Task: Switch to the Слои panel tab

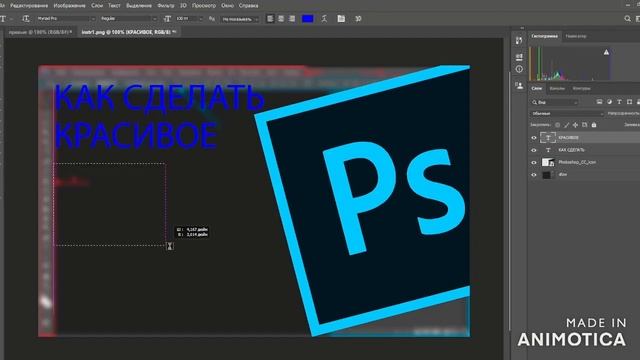Action: (536, 88)
